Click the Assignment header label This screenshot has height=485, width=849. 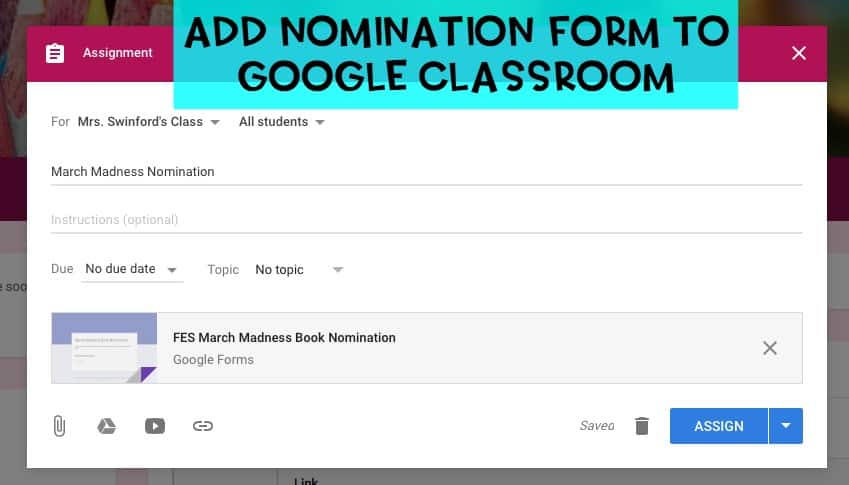(117, 53)
